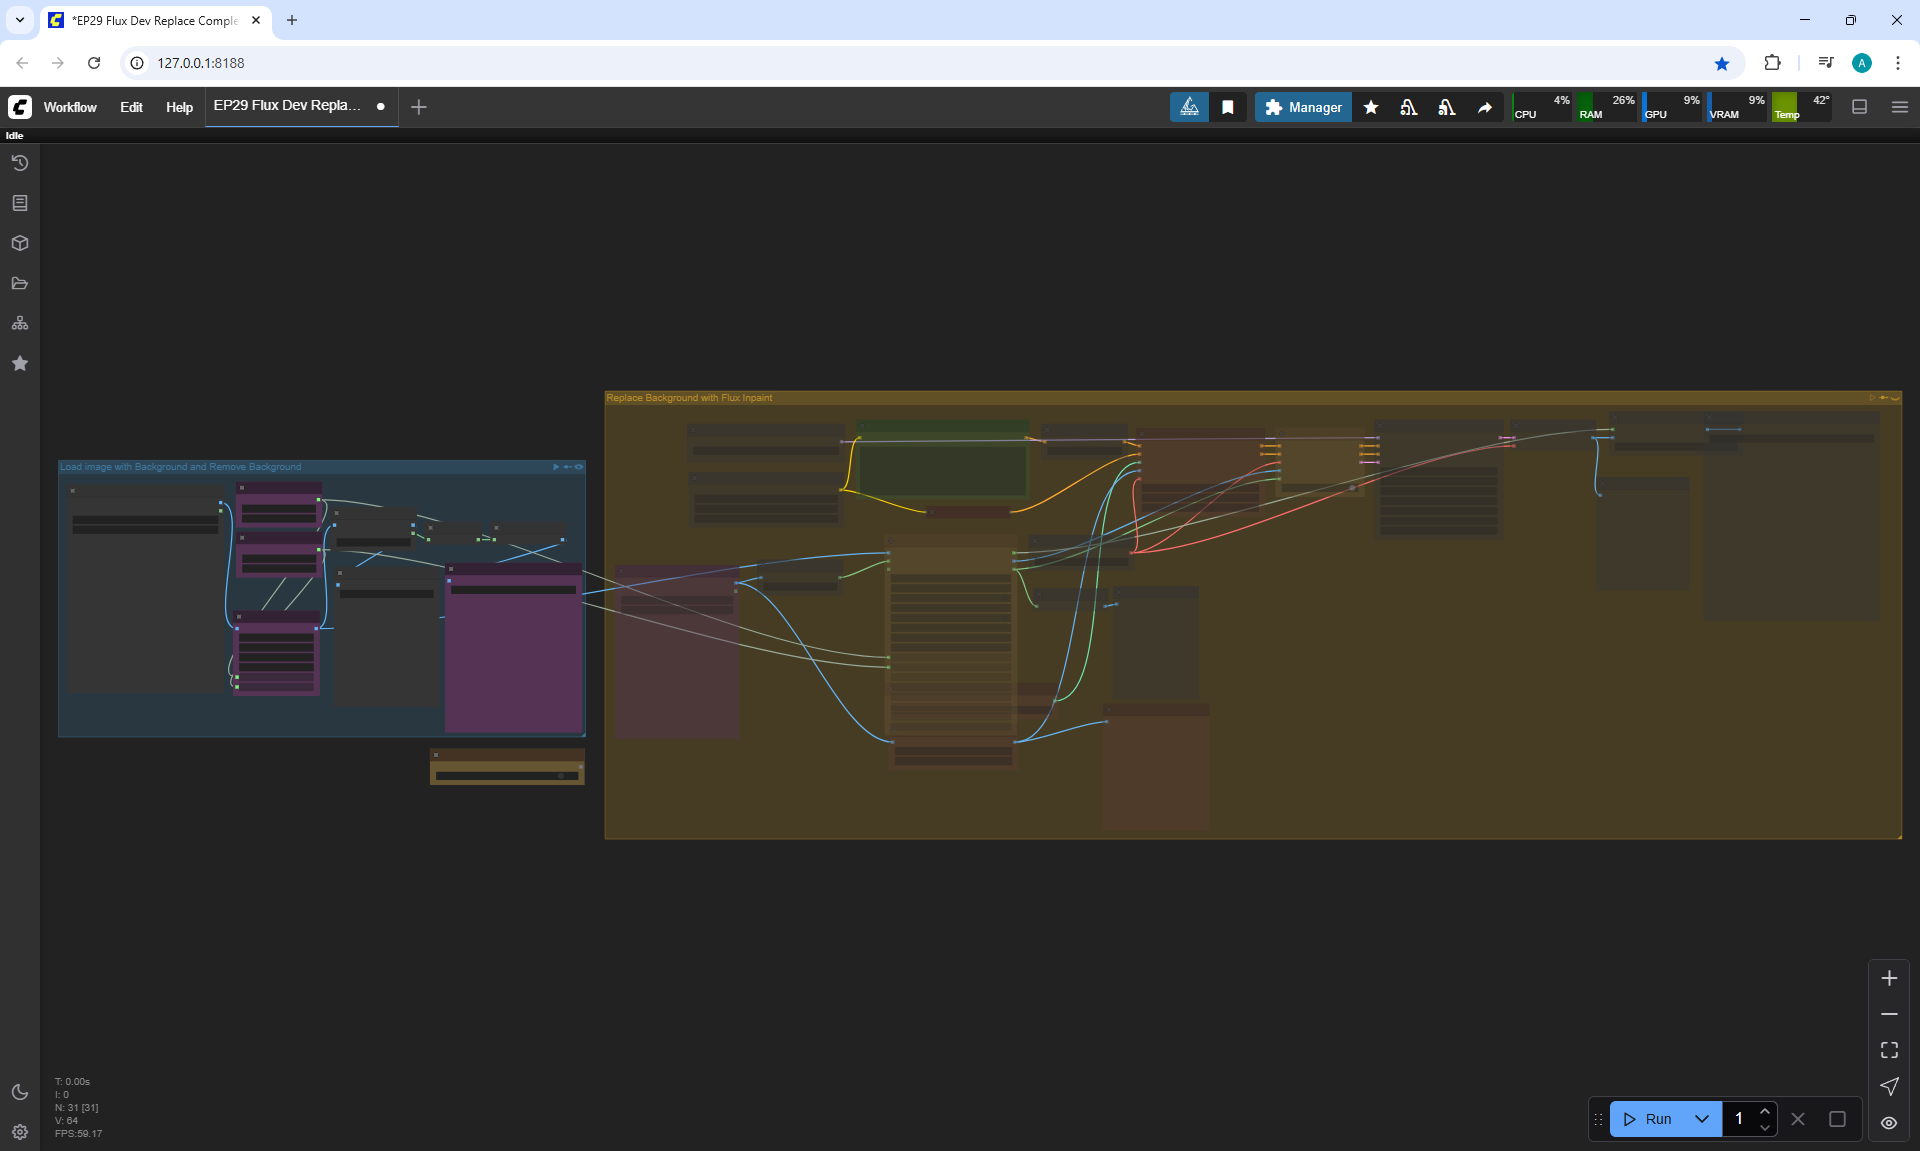Toggle the bottom panel

1860,107
